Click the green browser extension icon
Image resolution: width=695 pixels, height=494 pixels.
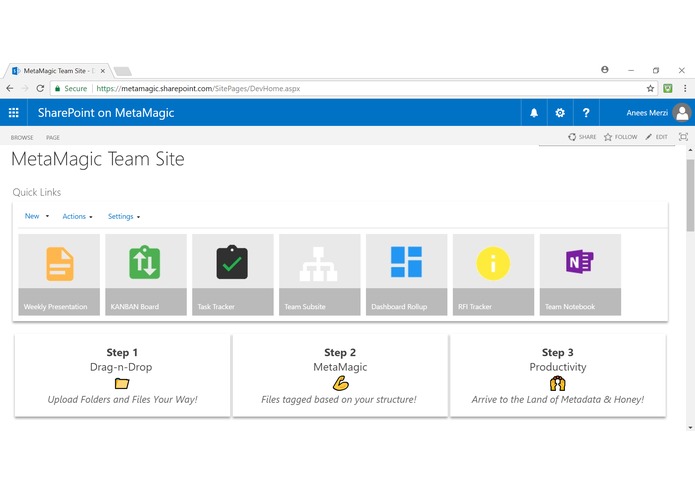668,89
